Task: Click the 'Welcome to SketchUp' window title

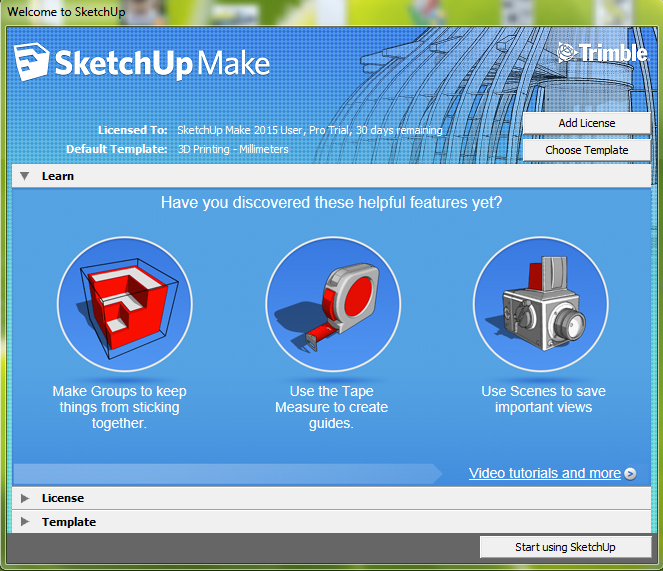Action: point(66,12)
